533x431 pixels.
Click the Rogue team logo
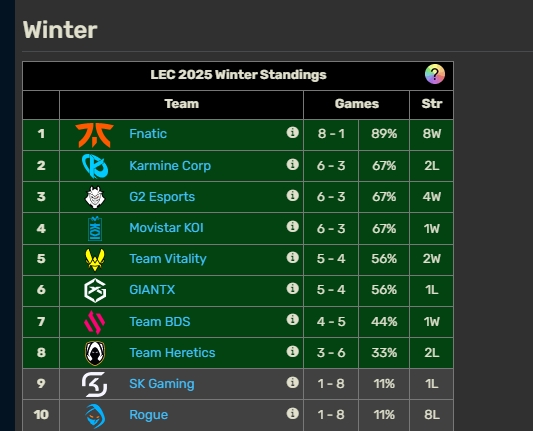[x=95, y=416]
